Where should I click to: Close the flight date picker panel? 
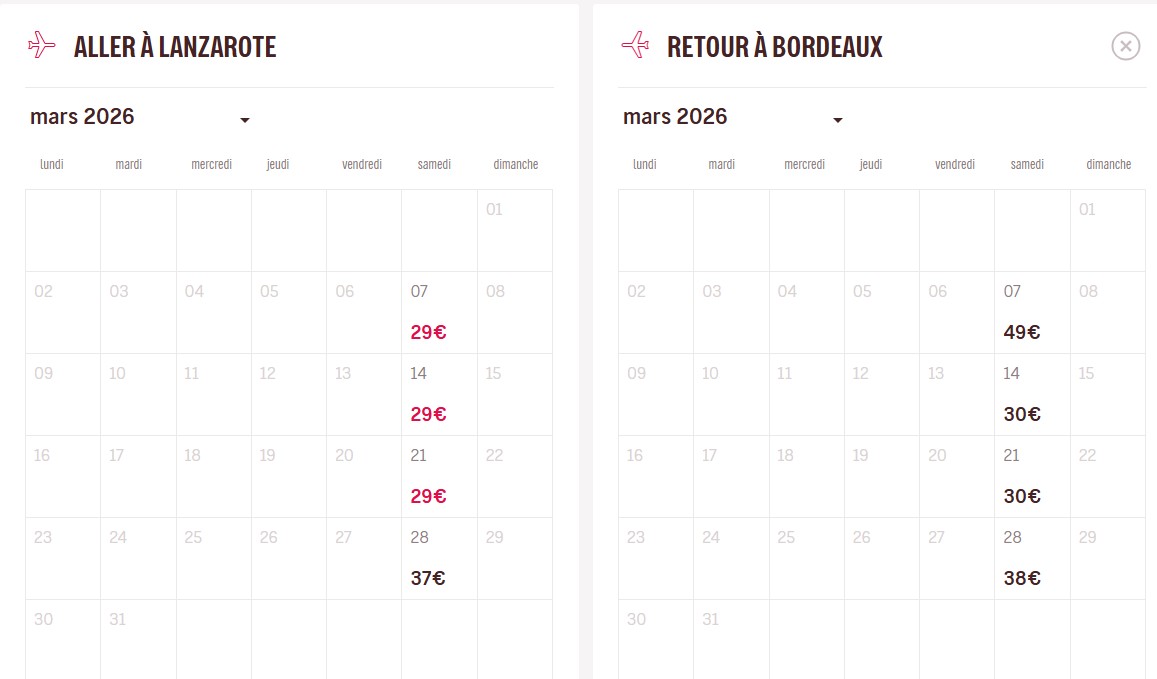pyautogui.click(x=1125, y=46)
